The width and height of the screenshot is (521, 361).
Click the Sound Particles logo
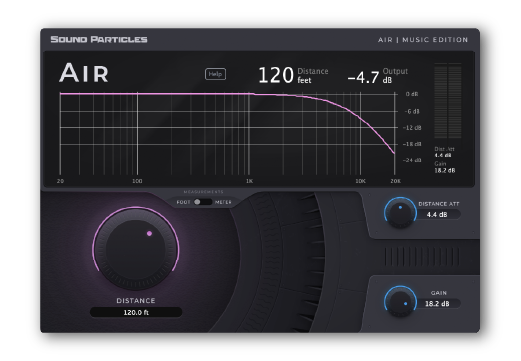click(x=99, y=39)
